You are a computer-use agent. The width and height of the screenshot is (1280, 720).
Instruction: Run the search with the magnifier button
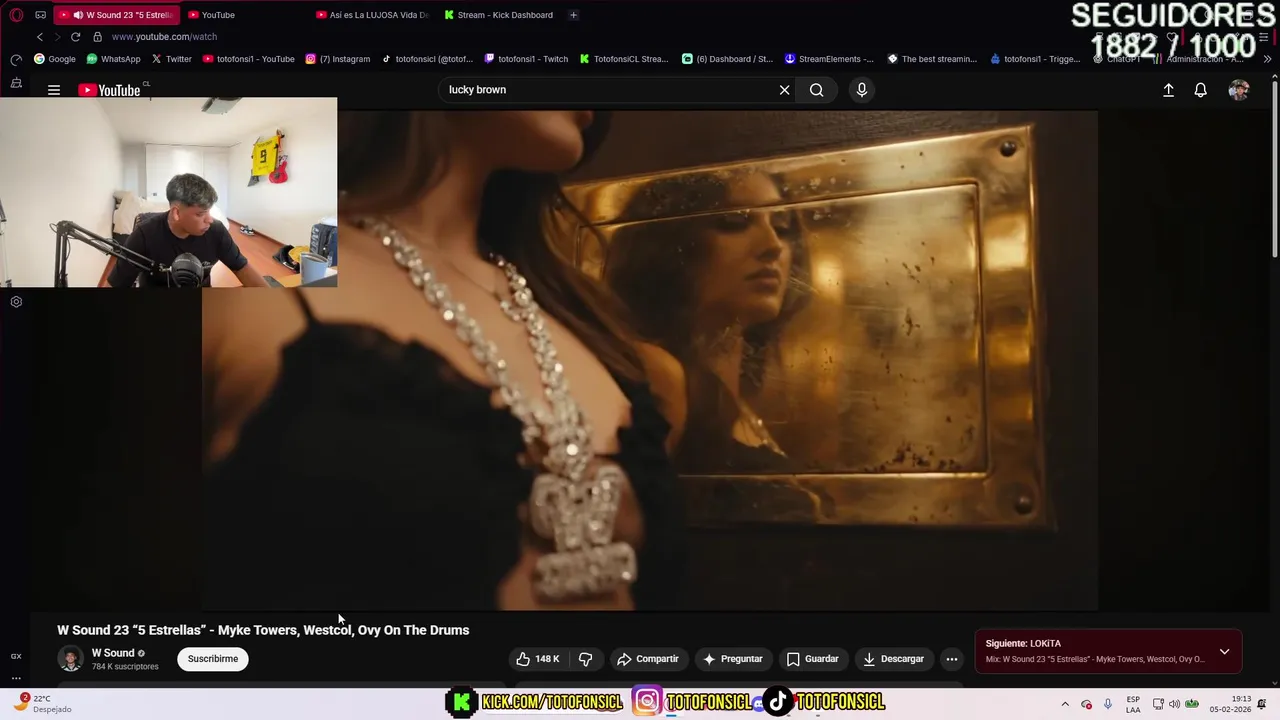pos(817,90)
